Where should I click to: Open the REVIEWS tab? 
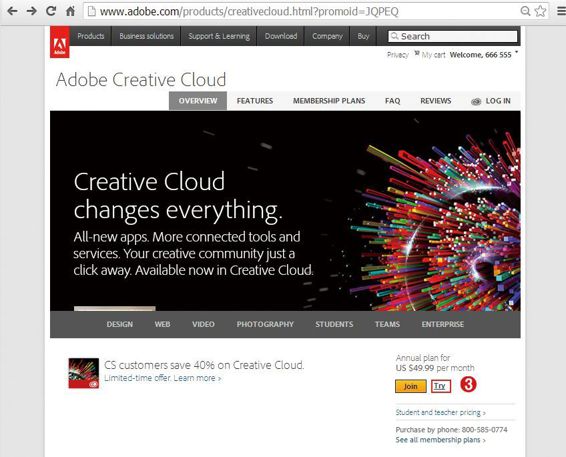pos(436,101)
